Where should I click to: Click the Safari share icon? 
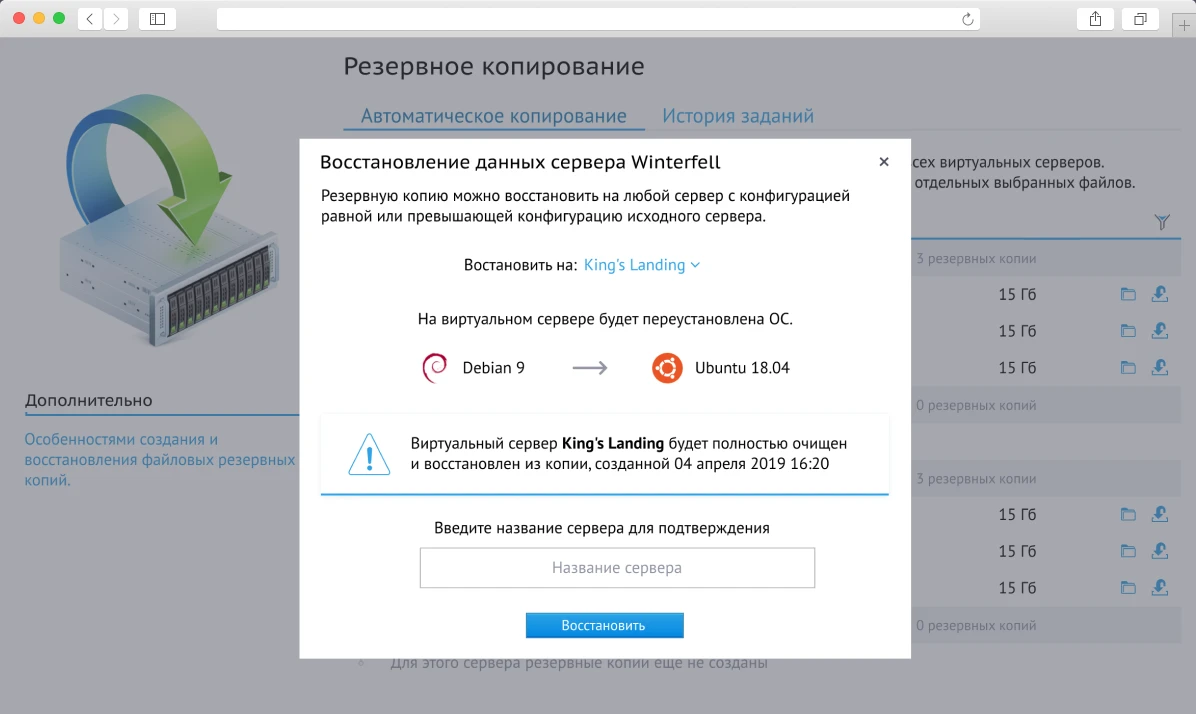[1094, 17]
